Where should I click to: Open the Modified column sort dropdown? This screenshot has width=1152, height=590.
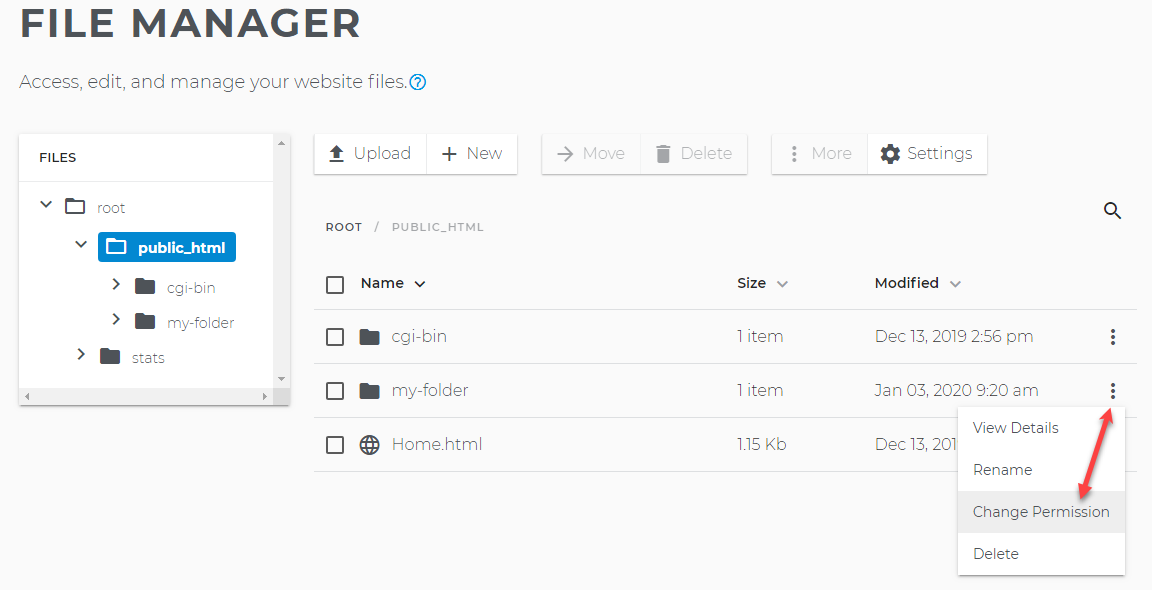click(x=955, y=283)
